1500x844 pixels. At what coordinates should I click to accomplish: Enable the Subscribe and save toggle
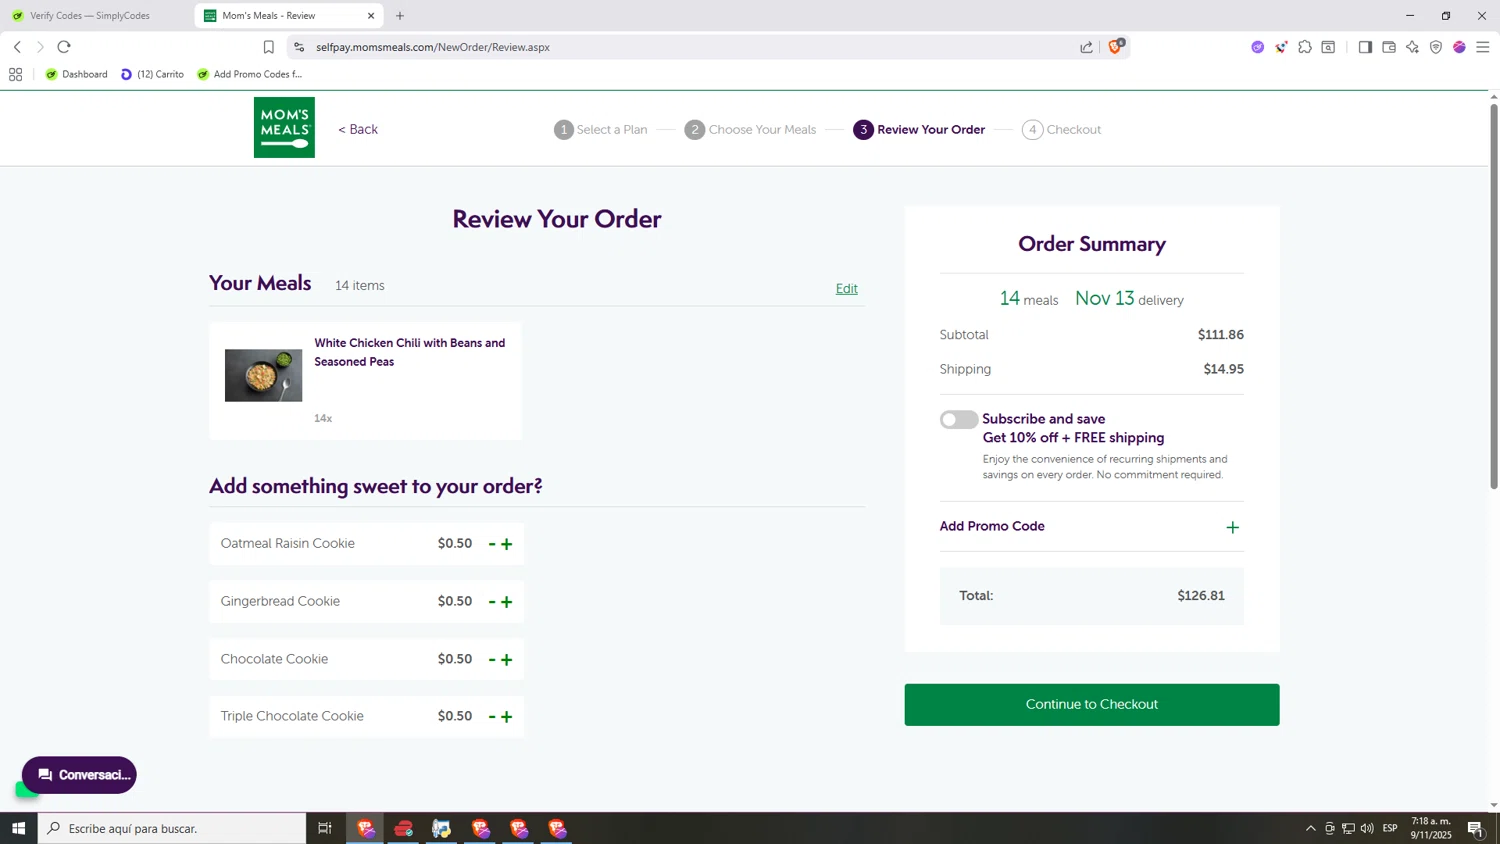pos(959,419)
